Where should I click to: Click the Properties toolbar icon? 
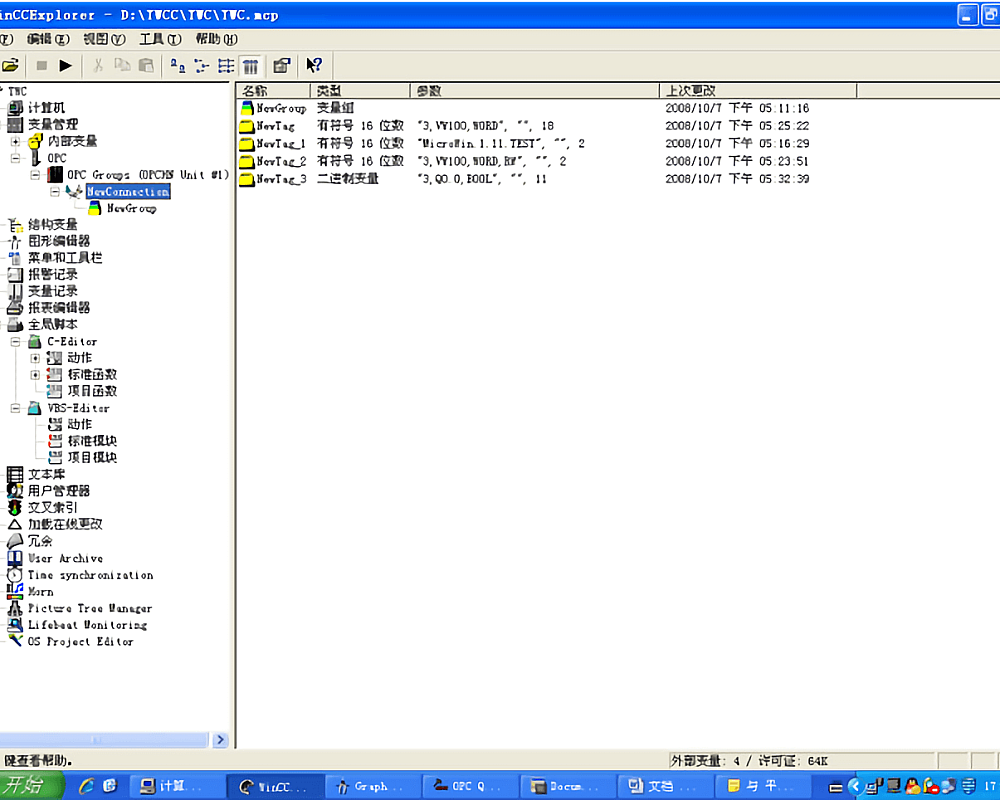(x=281, y=66)
